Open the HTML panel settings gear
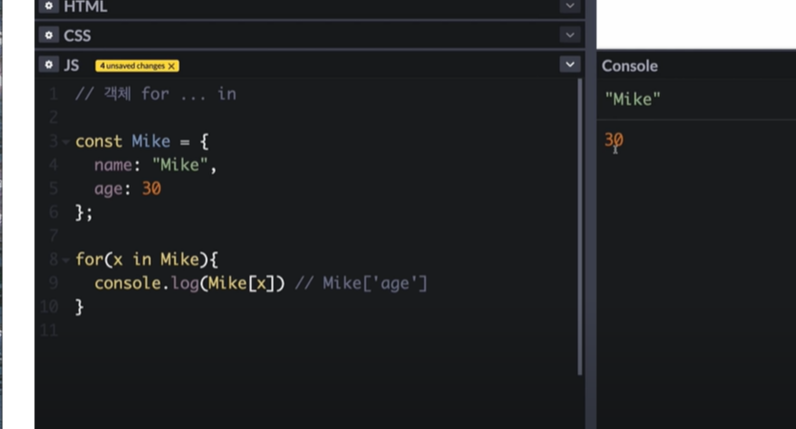The height and width of the screenshot is (429, 796). (49, 6)
